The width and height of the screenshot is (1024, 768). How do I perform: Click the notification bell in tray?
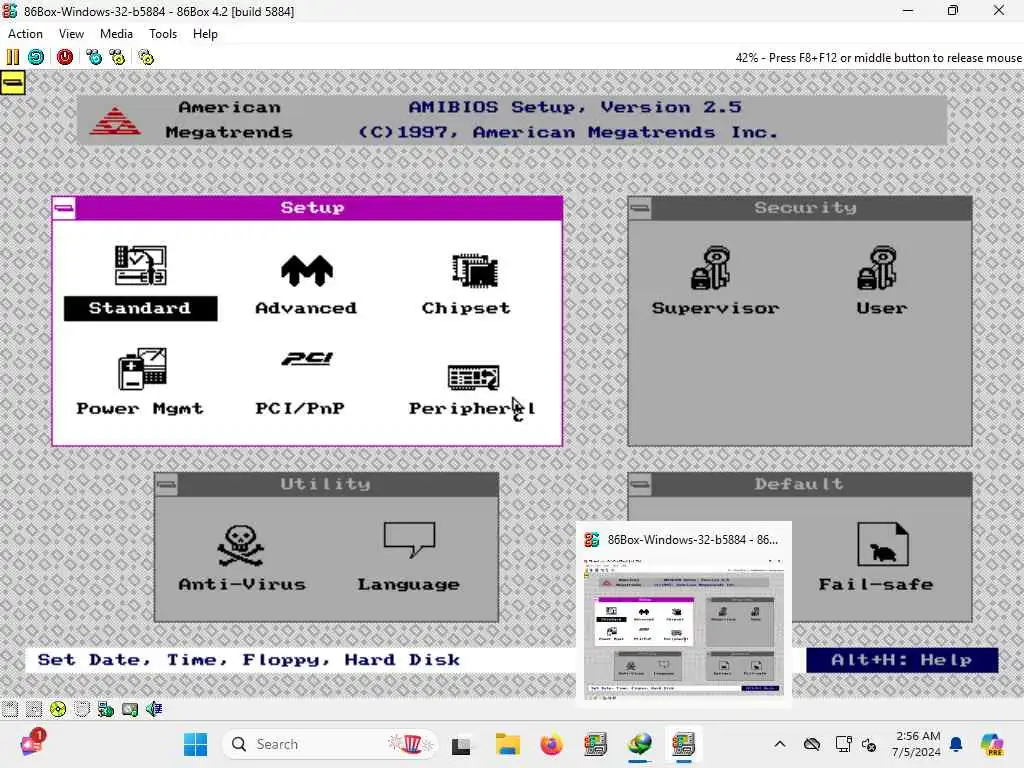coord(956,744)
